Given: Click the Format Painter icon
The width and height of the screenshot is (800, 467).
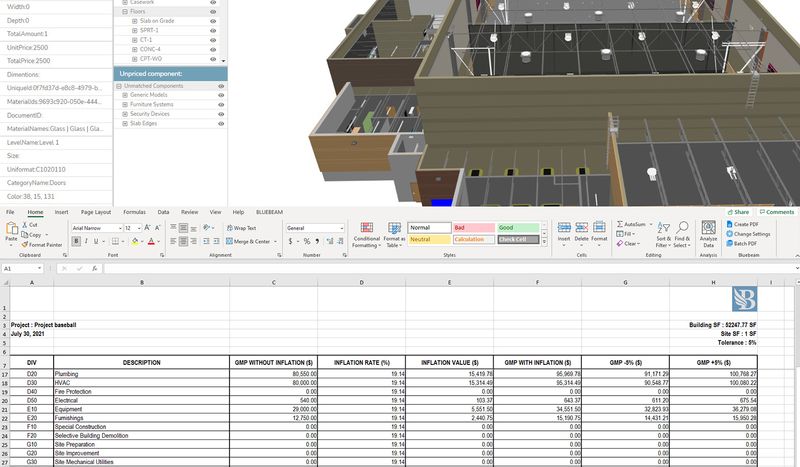Looking at the screenshot, I should tap(24, 244).
